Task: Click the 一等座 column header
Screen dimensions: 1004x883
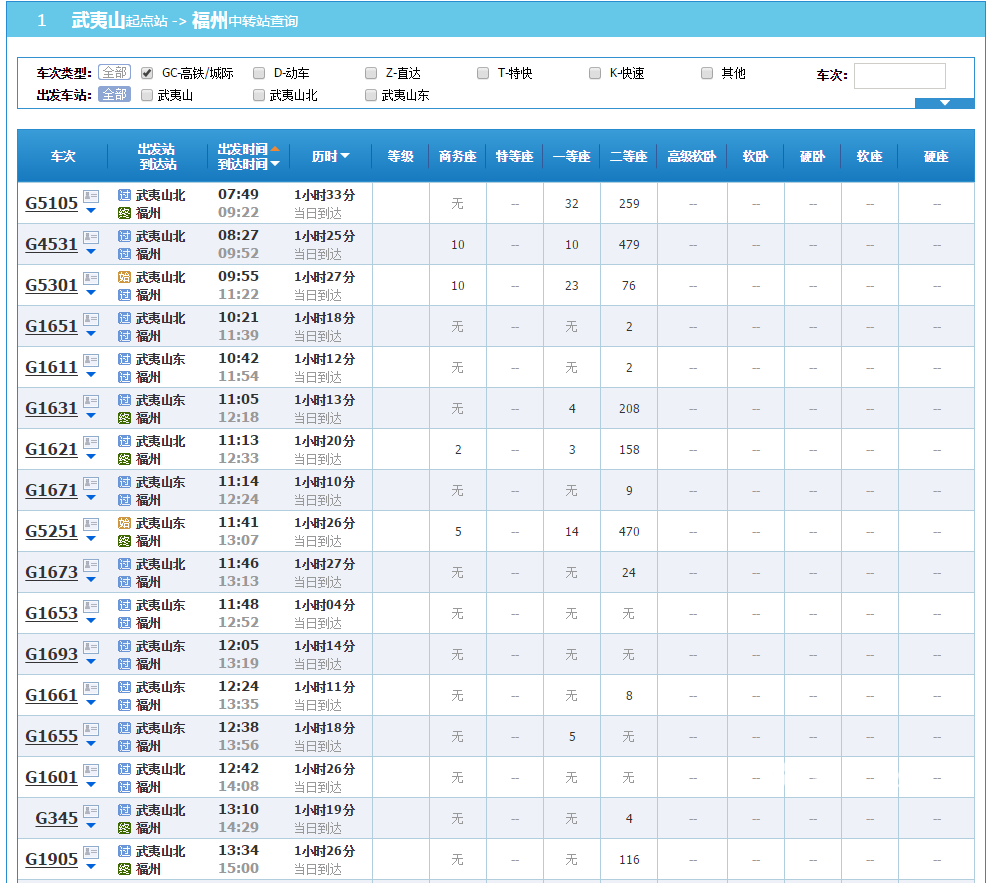Action: click(571, 156)
